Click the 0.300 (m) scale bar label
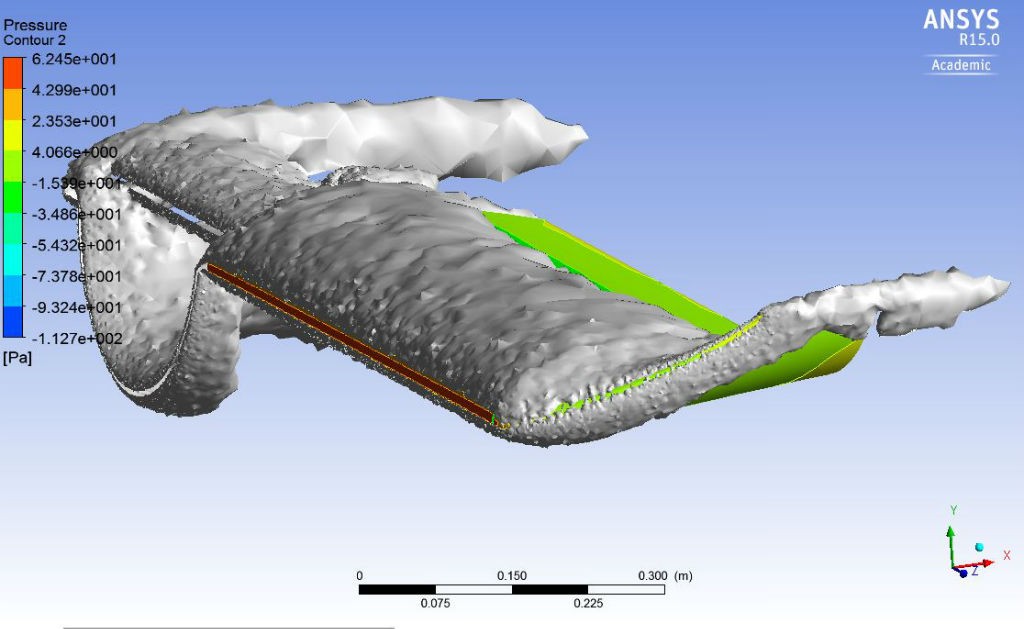 665,576
